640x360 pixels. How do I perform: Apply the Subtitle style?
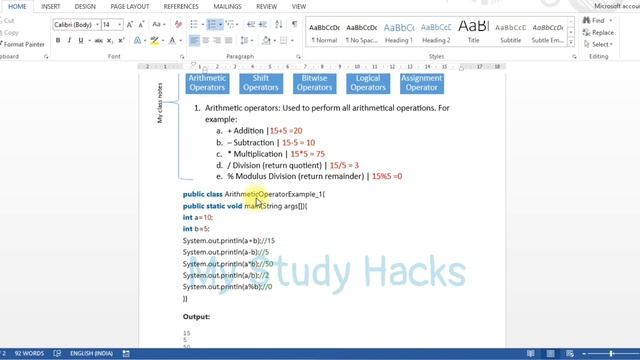[x=511, y=33]
